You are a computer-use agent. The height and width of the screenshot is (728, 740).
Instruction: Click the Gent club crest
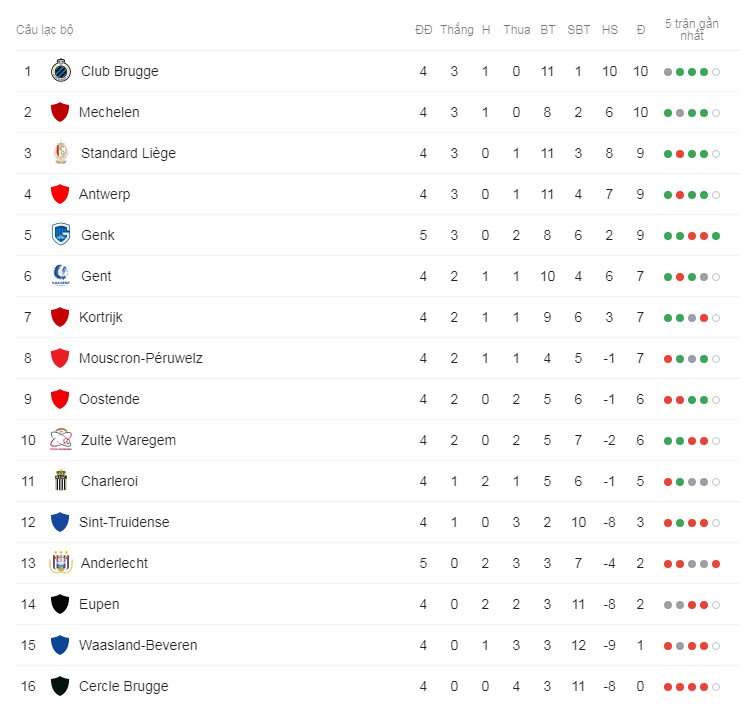coord(61,275)
